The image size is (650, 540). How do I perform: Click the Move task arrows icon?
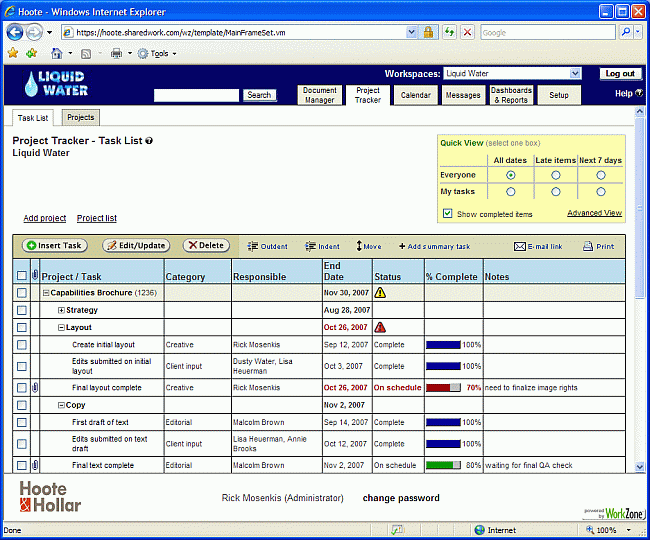coord(359,246)
